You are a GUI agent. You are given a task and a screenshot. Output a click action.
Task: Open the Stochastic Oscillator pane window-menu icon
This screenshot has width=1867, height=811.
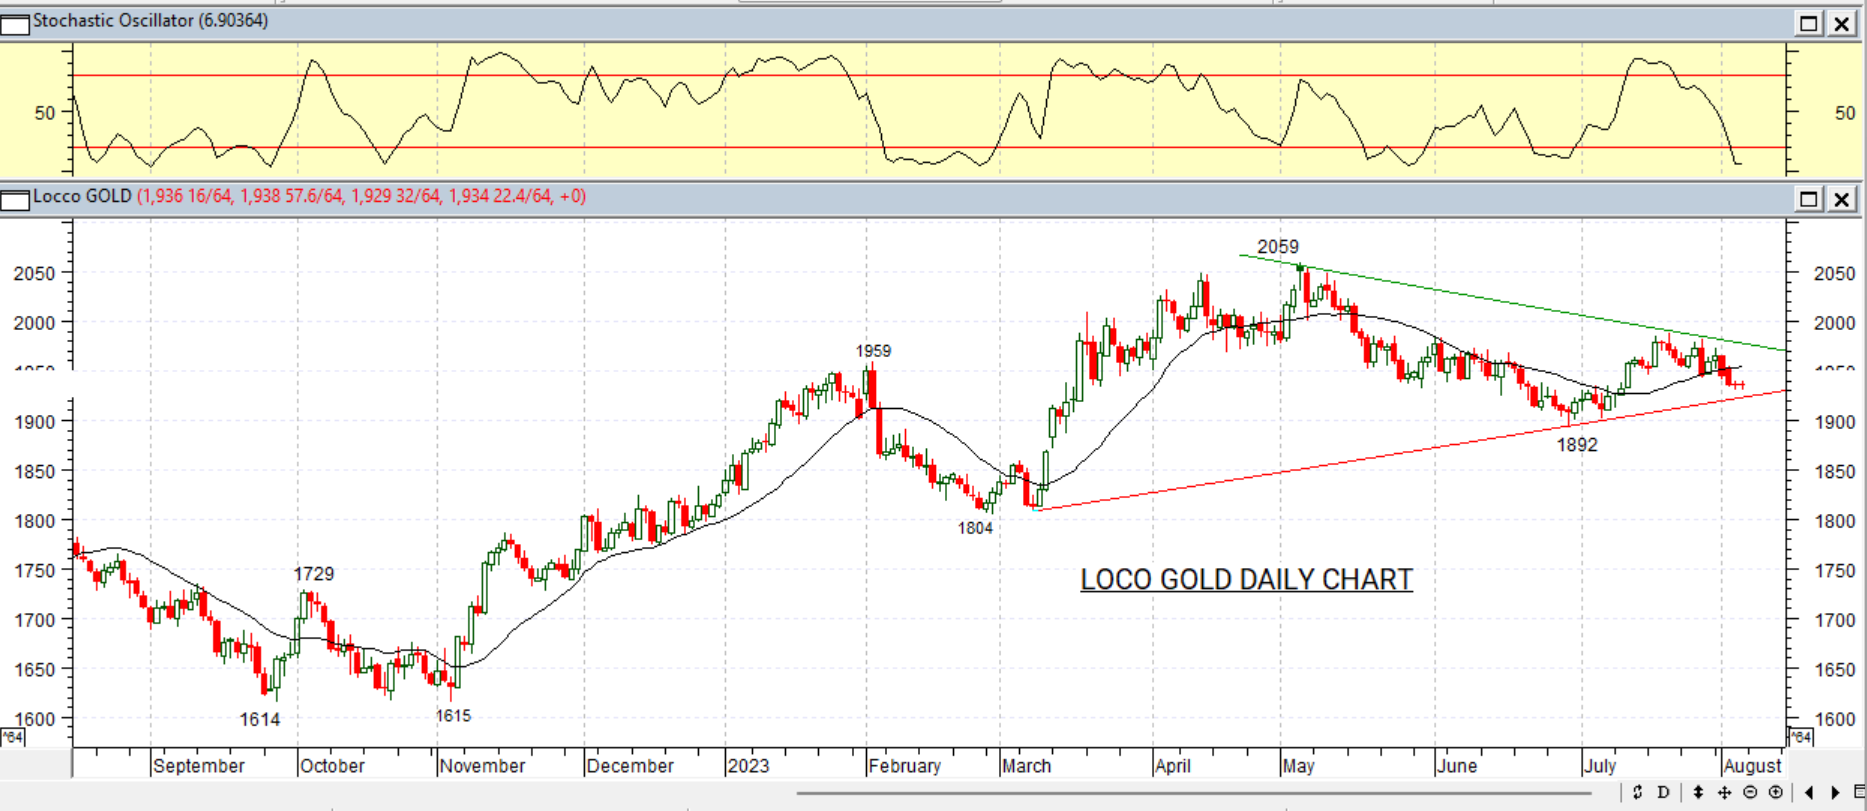tap(15, 24)
